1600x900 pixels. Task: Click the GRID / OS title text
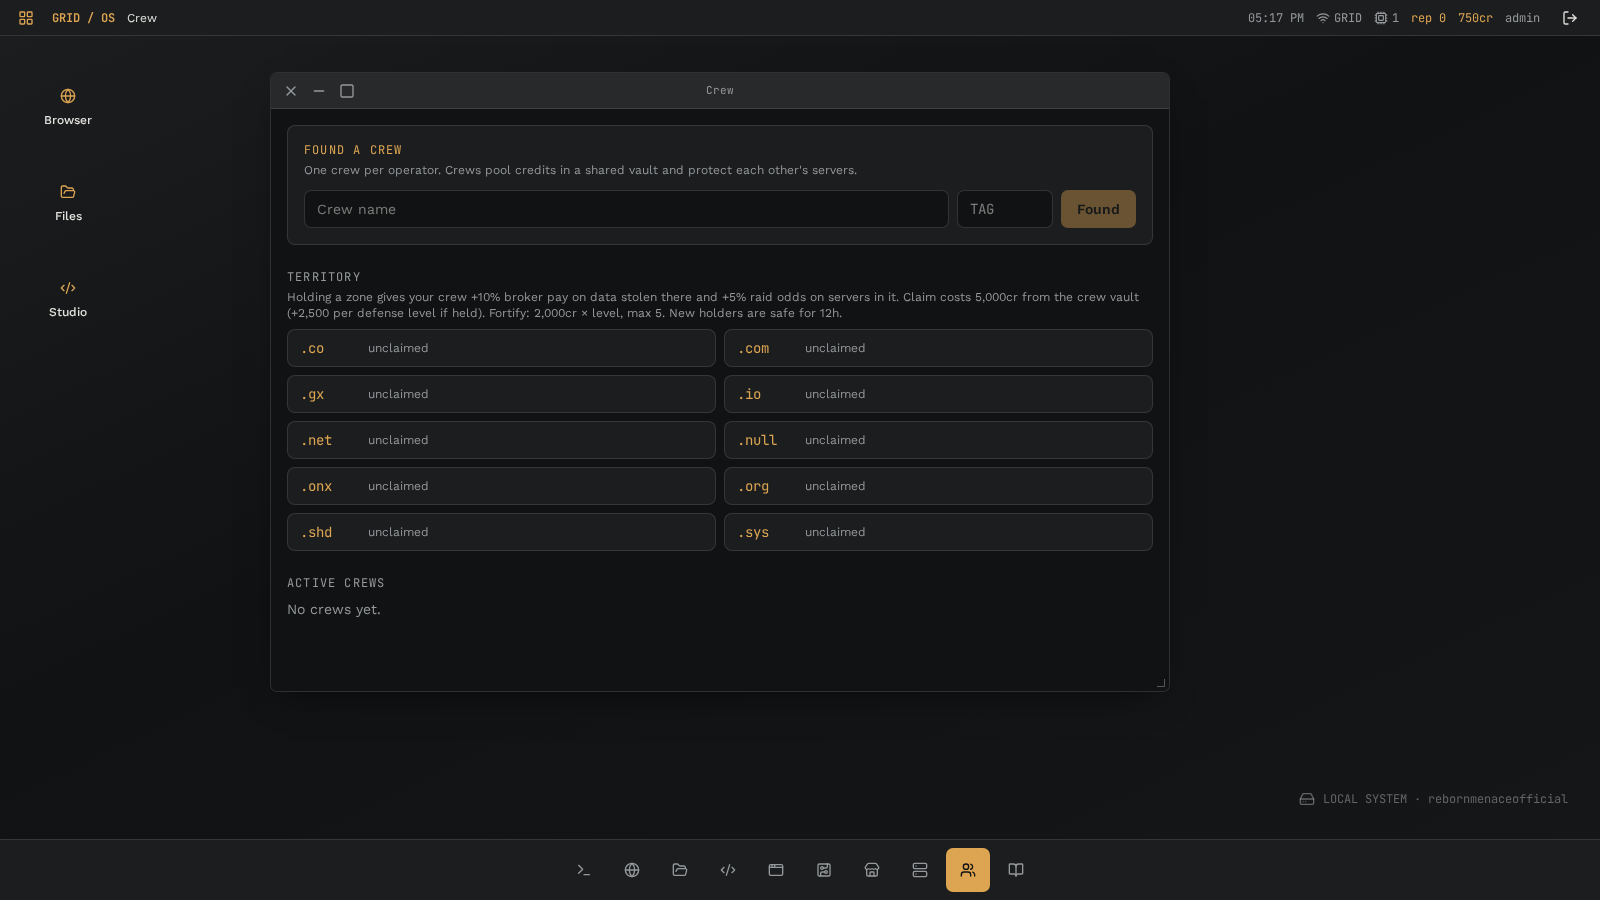click(x=83, y=18)
